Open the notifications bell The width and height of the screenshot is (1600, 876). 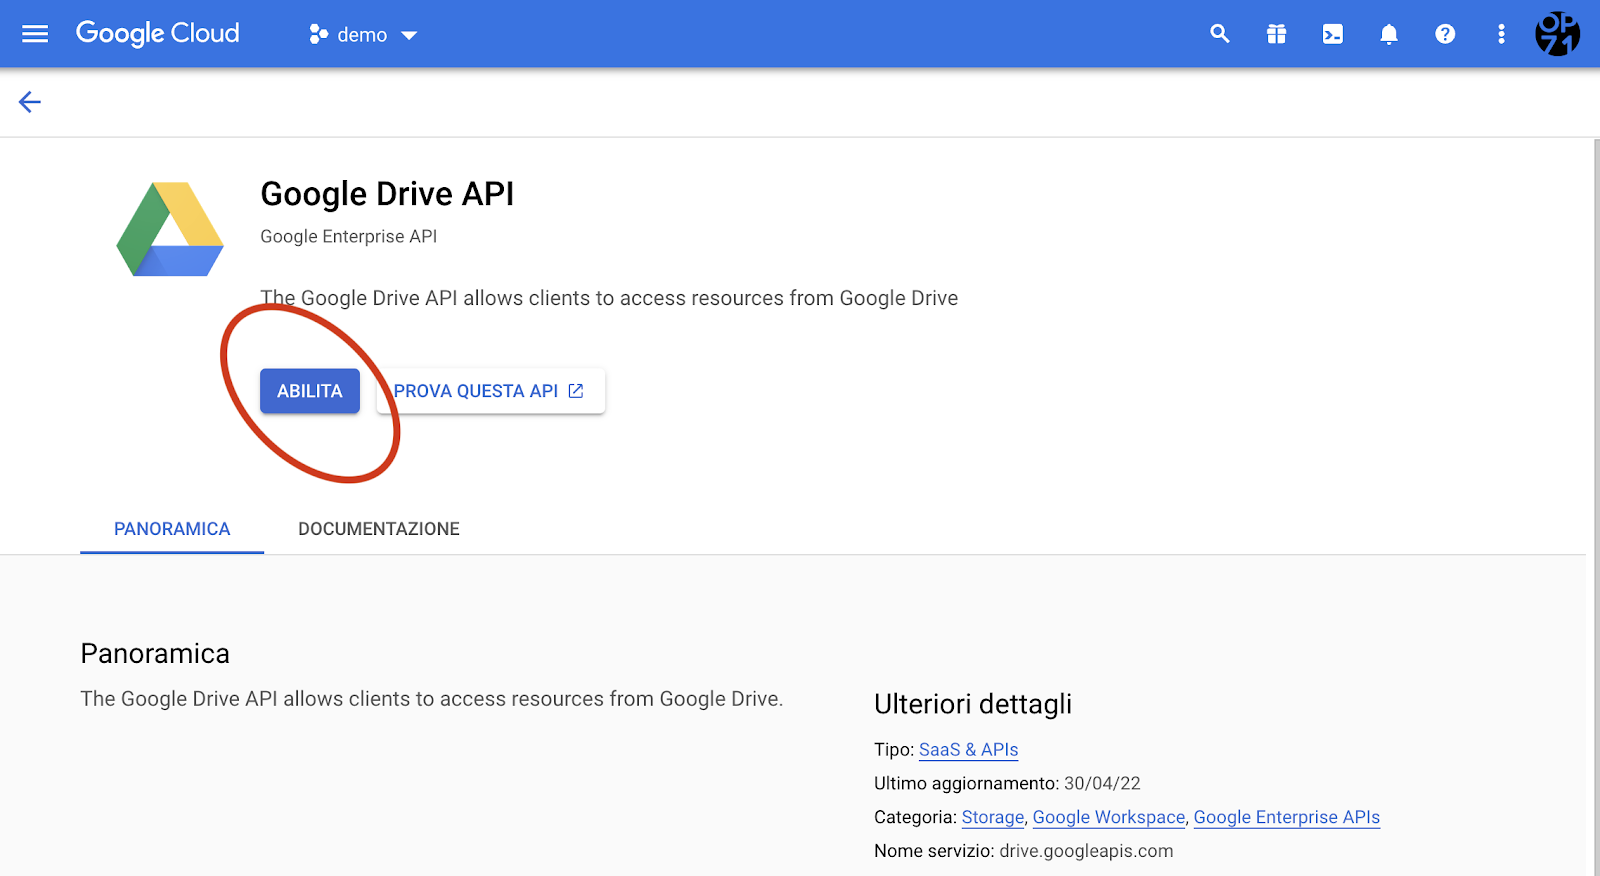1389,34
